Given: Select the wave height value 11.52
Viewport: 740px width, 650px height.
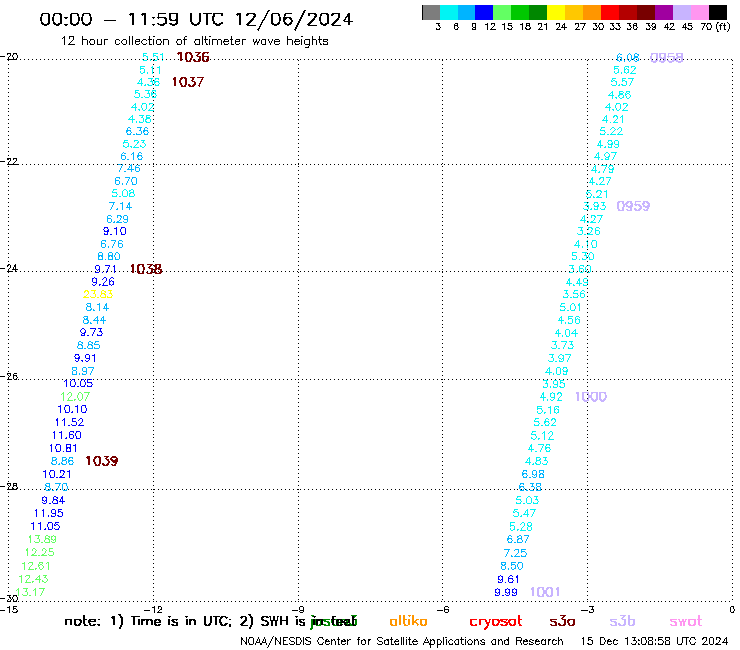Looking at the screenshot, I should (69, 422).
